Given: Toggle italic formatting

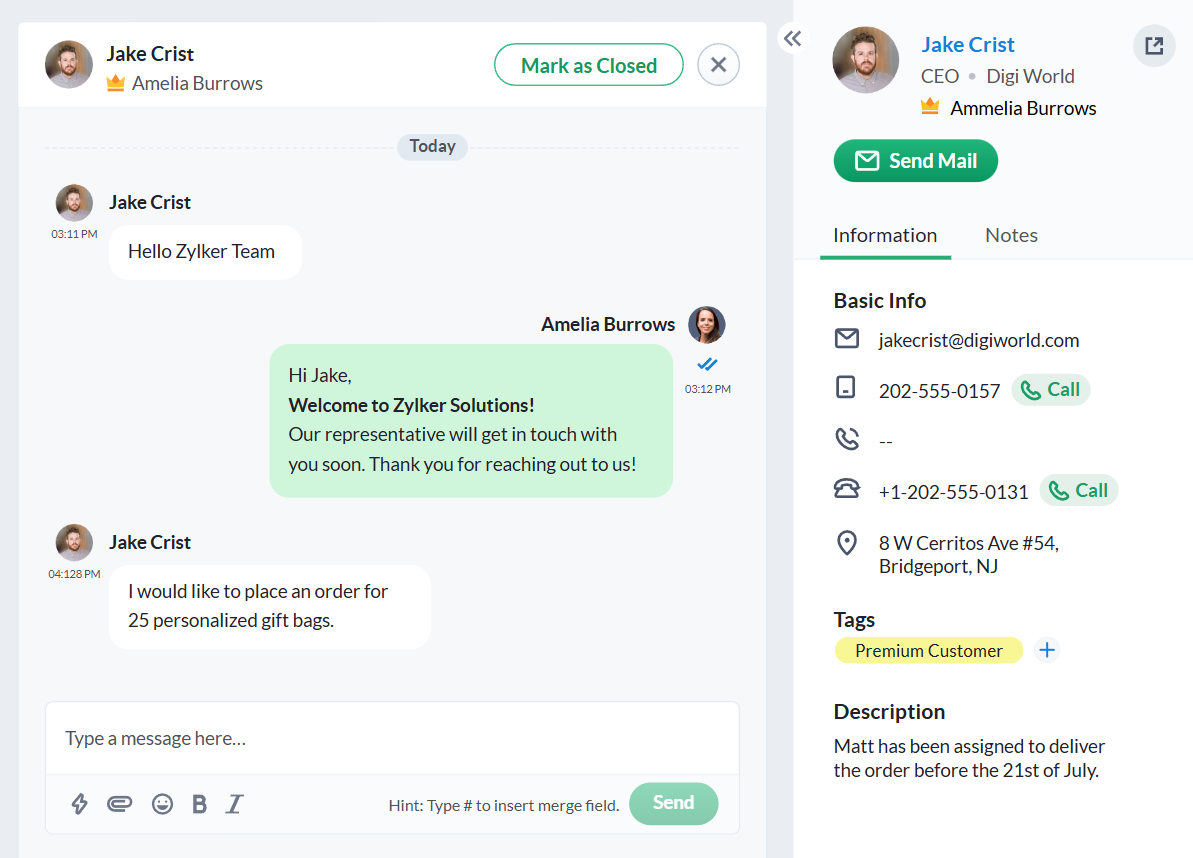Looking at the screenshot, I should coord(234,804).
